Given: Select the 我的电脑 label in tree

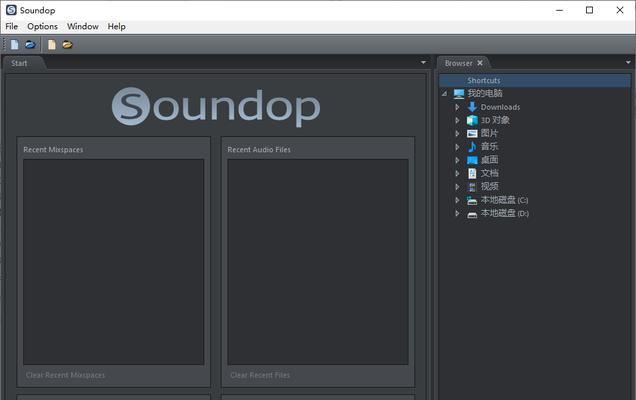Looking at the screenshot, I should click(485, 94).
